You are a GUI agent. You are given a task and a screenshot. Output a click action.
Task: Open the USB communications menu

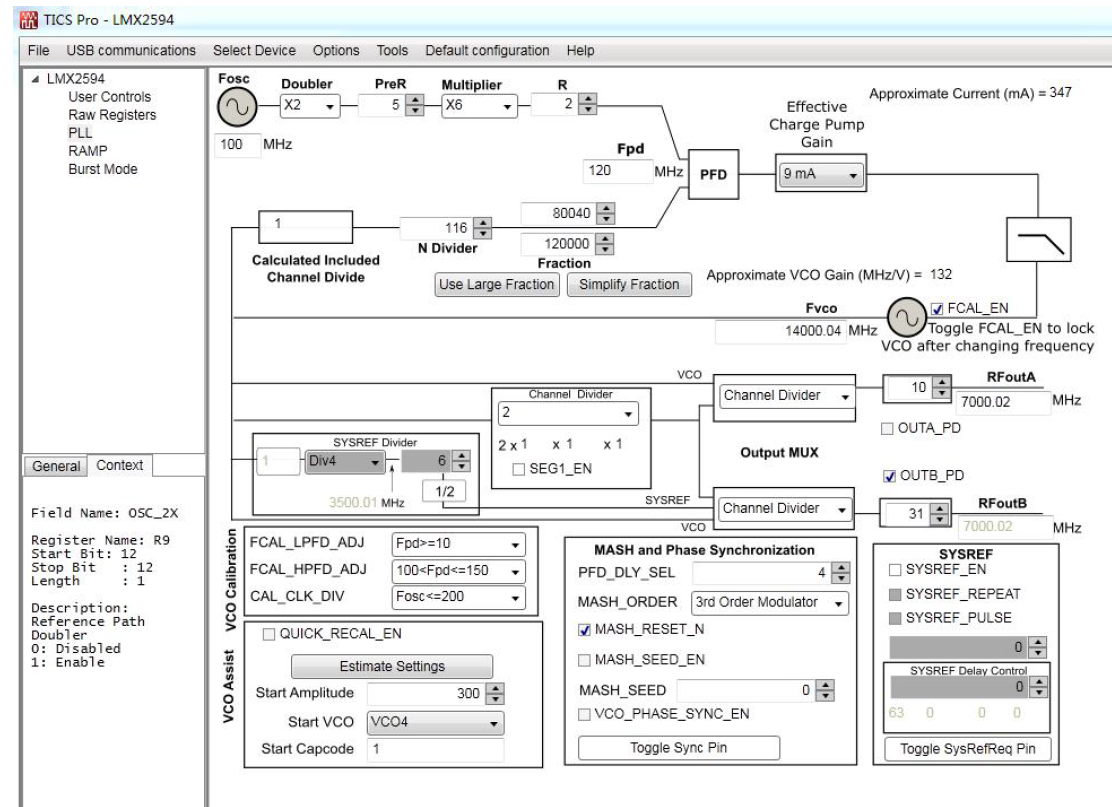(x=131, y=50)
